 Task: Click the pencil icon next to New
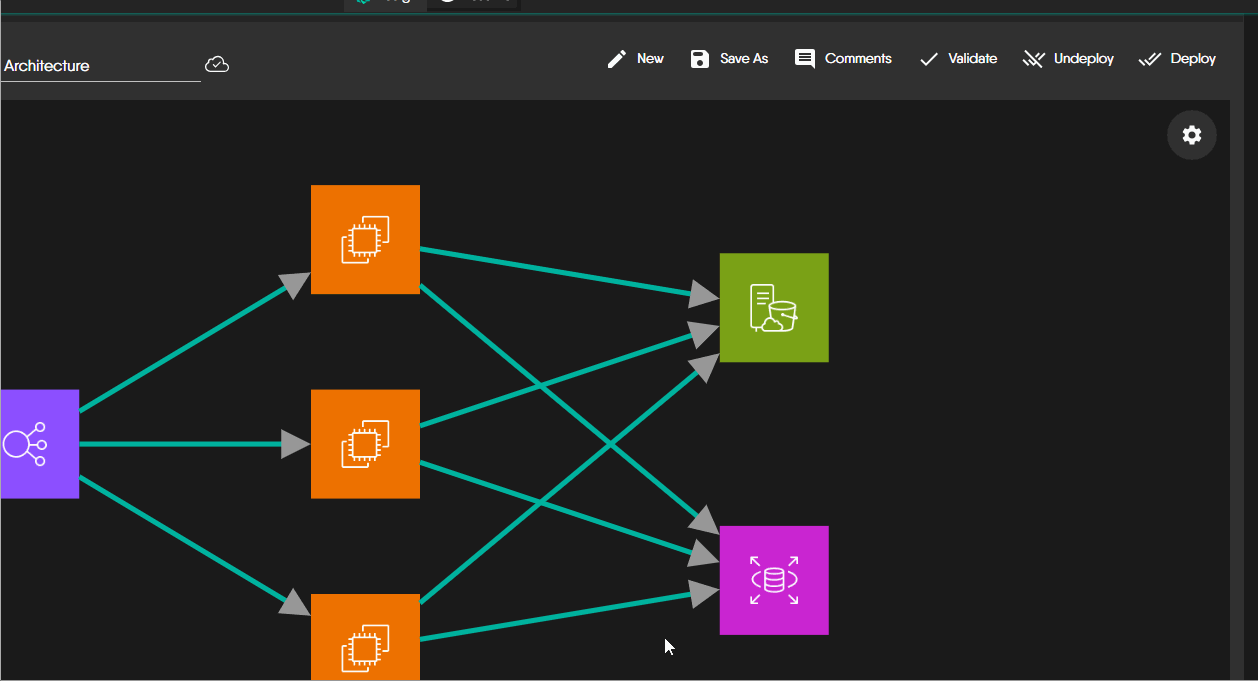[x=616, y=58]
